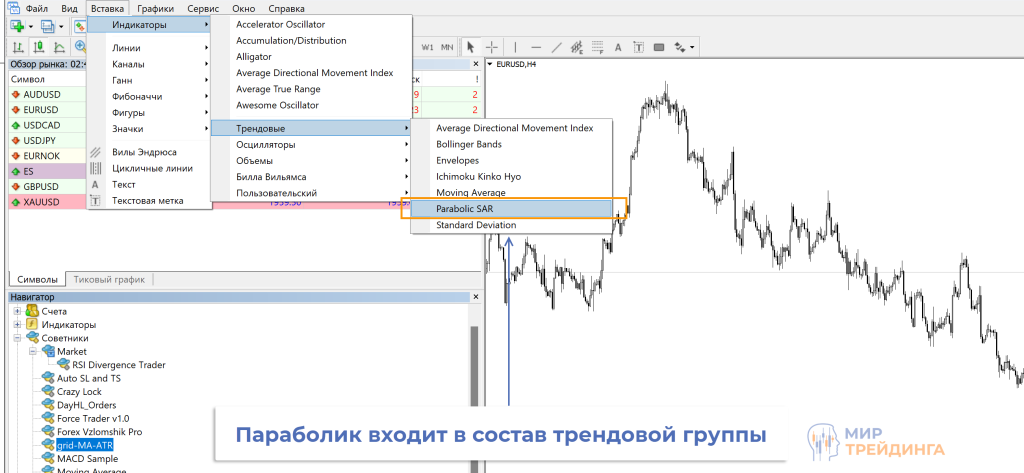
Task: Select RSI Divergence Trader advisor
Action: [x=119, y=365]
